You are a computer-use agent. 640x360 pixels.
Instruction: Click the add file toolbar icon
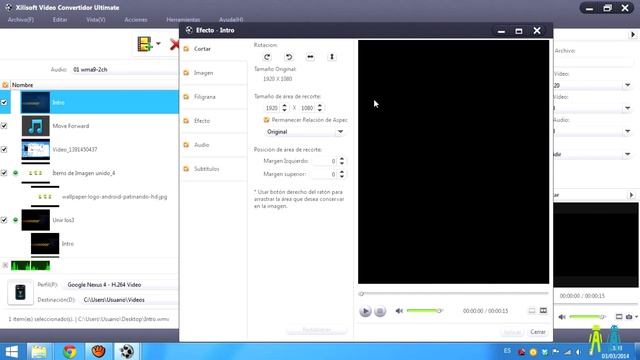144,44
